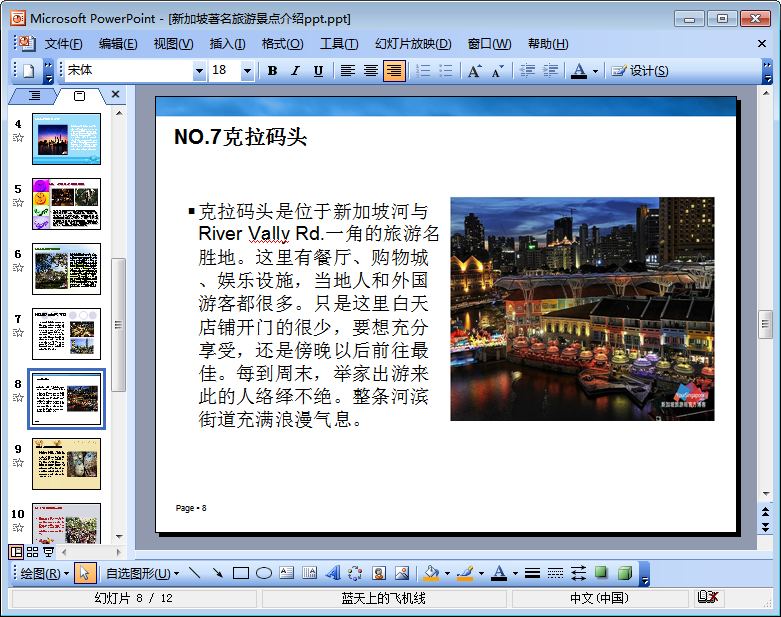Apply font color in formatting toolbar
The height and width of the screenshot is (617, 781).
(579, 71)
